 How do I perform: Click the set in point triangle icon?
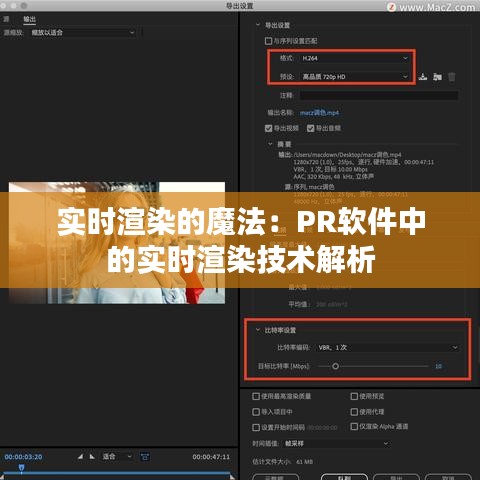pos(80,456)
